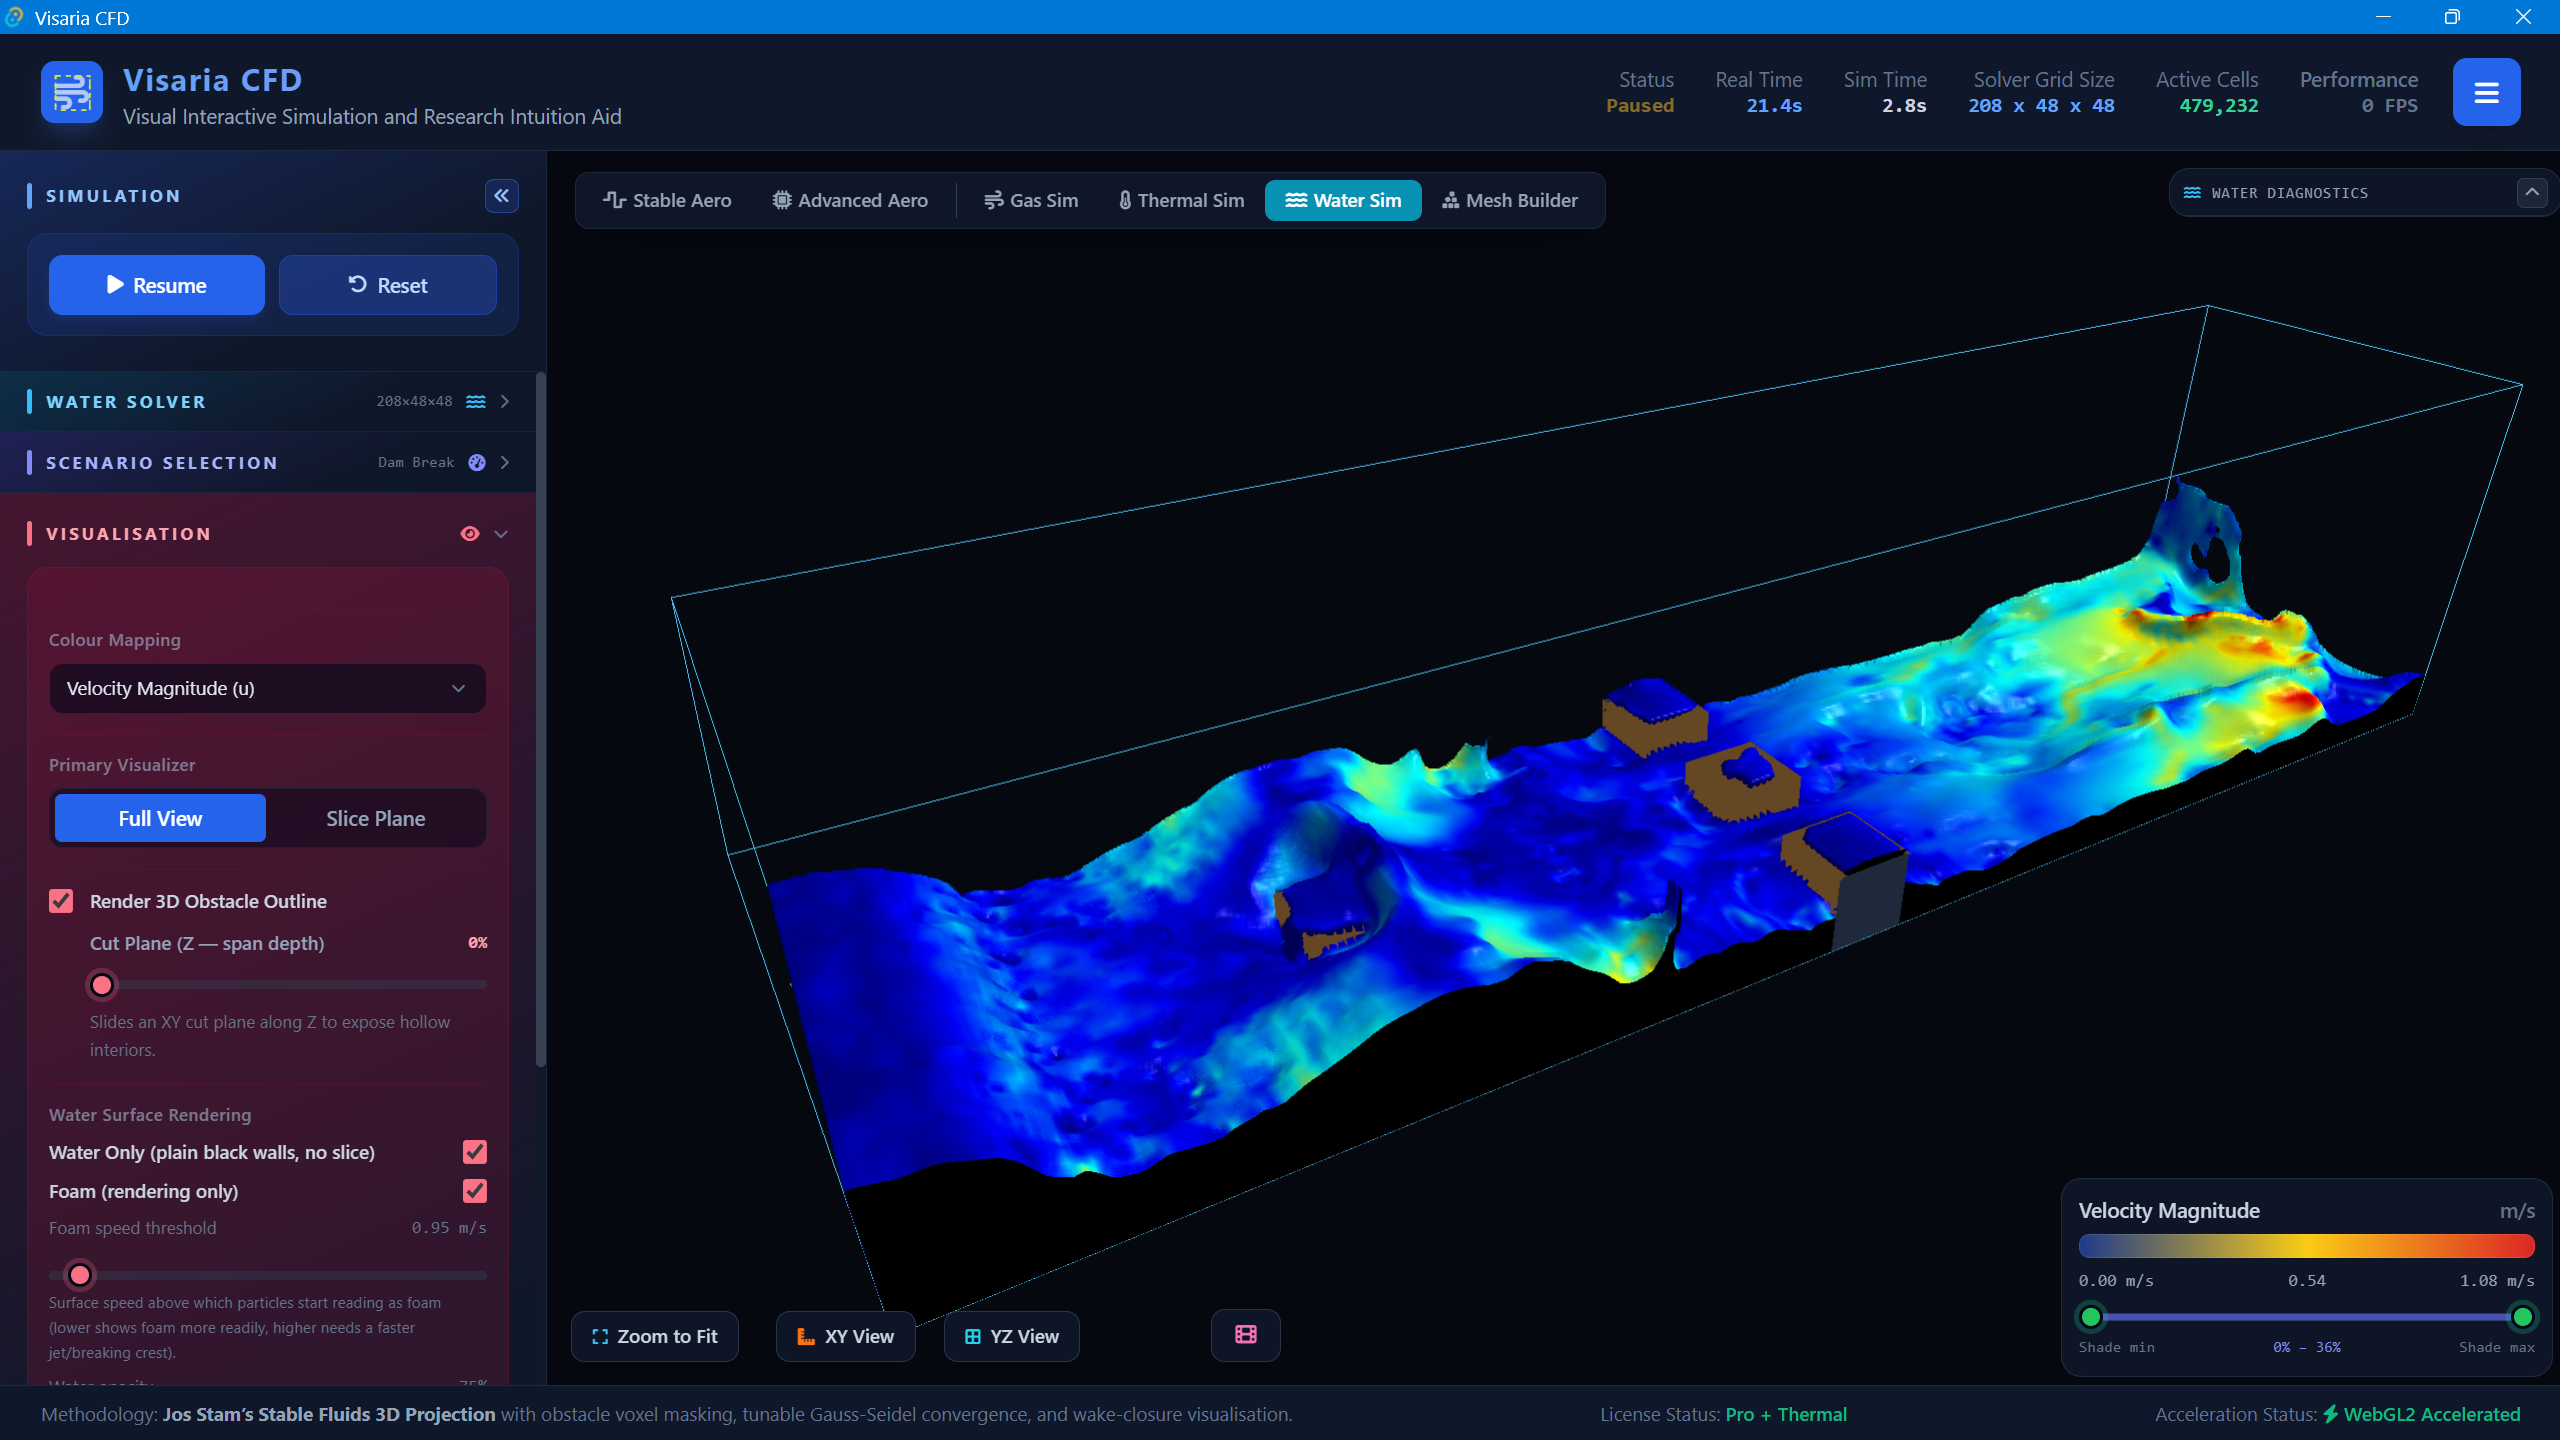2560x1440 pixels.
Task: Collapse the Visualisation section chevron
Action: 502,534
